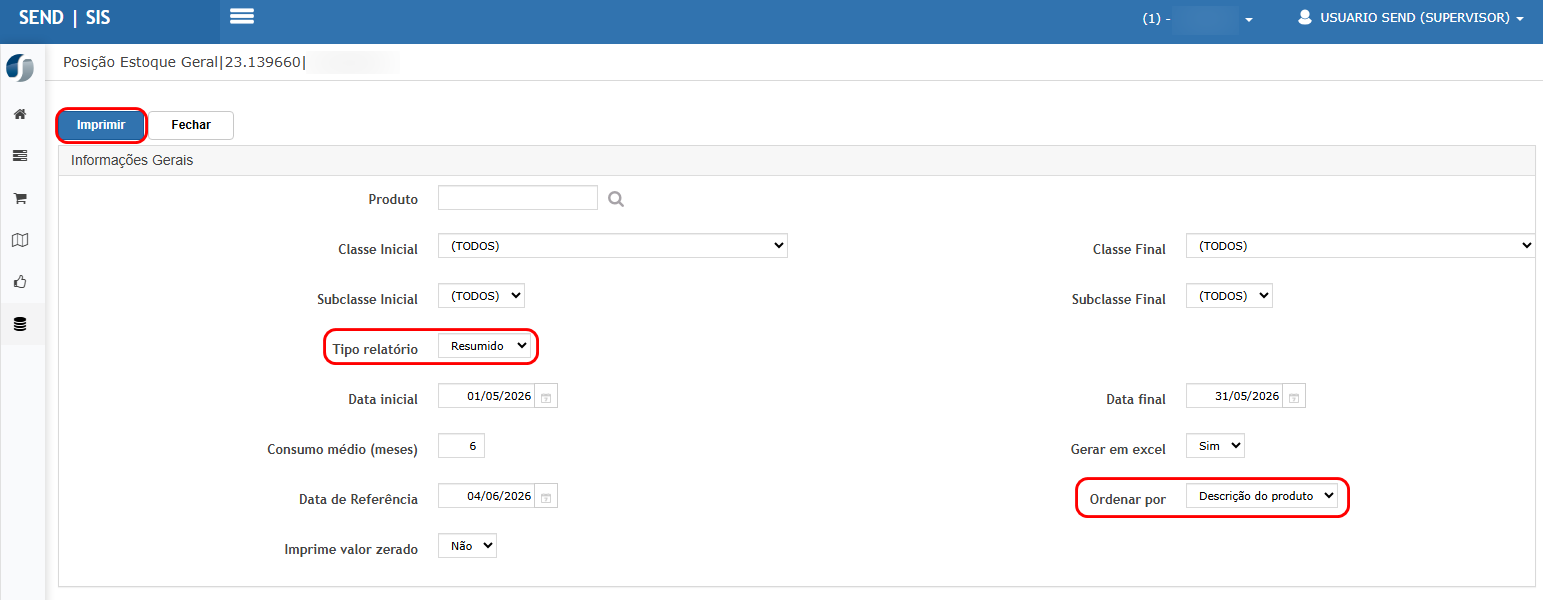Open the Classe Inicial dropdown

pos(613,246)
